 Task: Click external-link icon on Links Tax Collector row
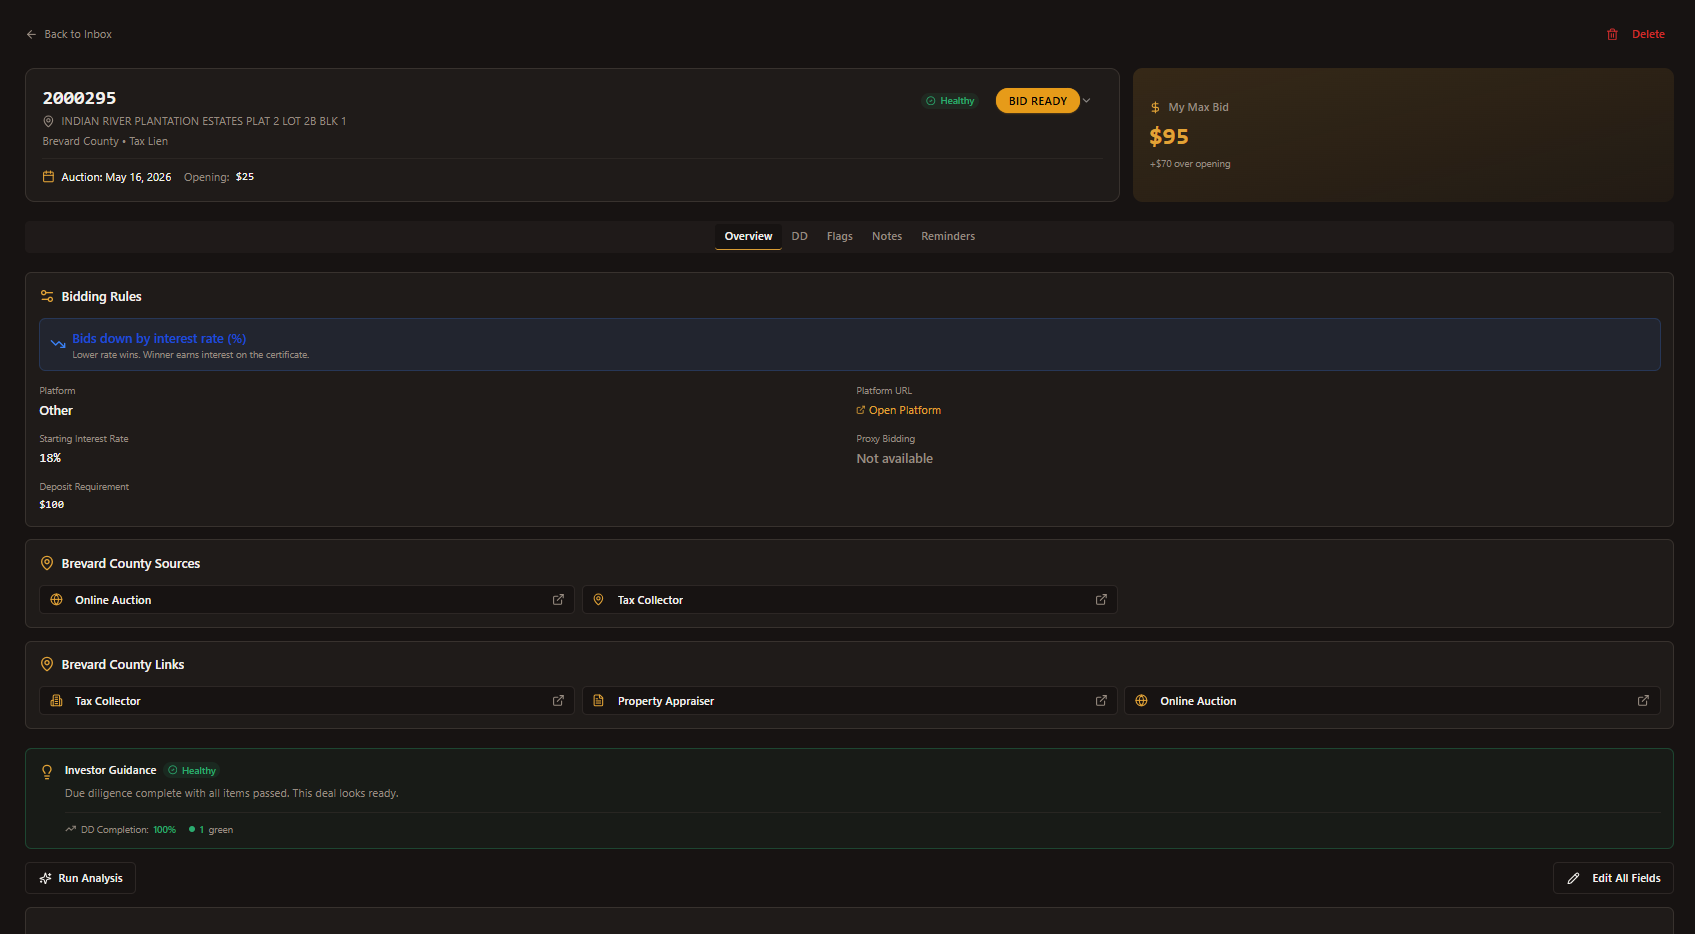pyautogui.click(x=558, y=701)
